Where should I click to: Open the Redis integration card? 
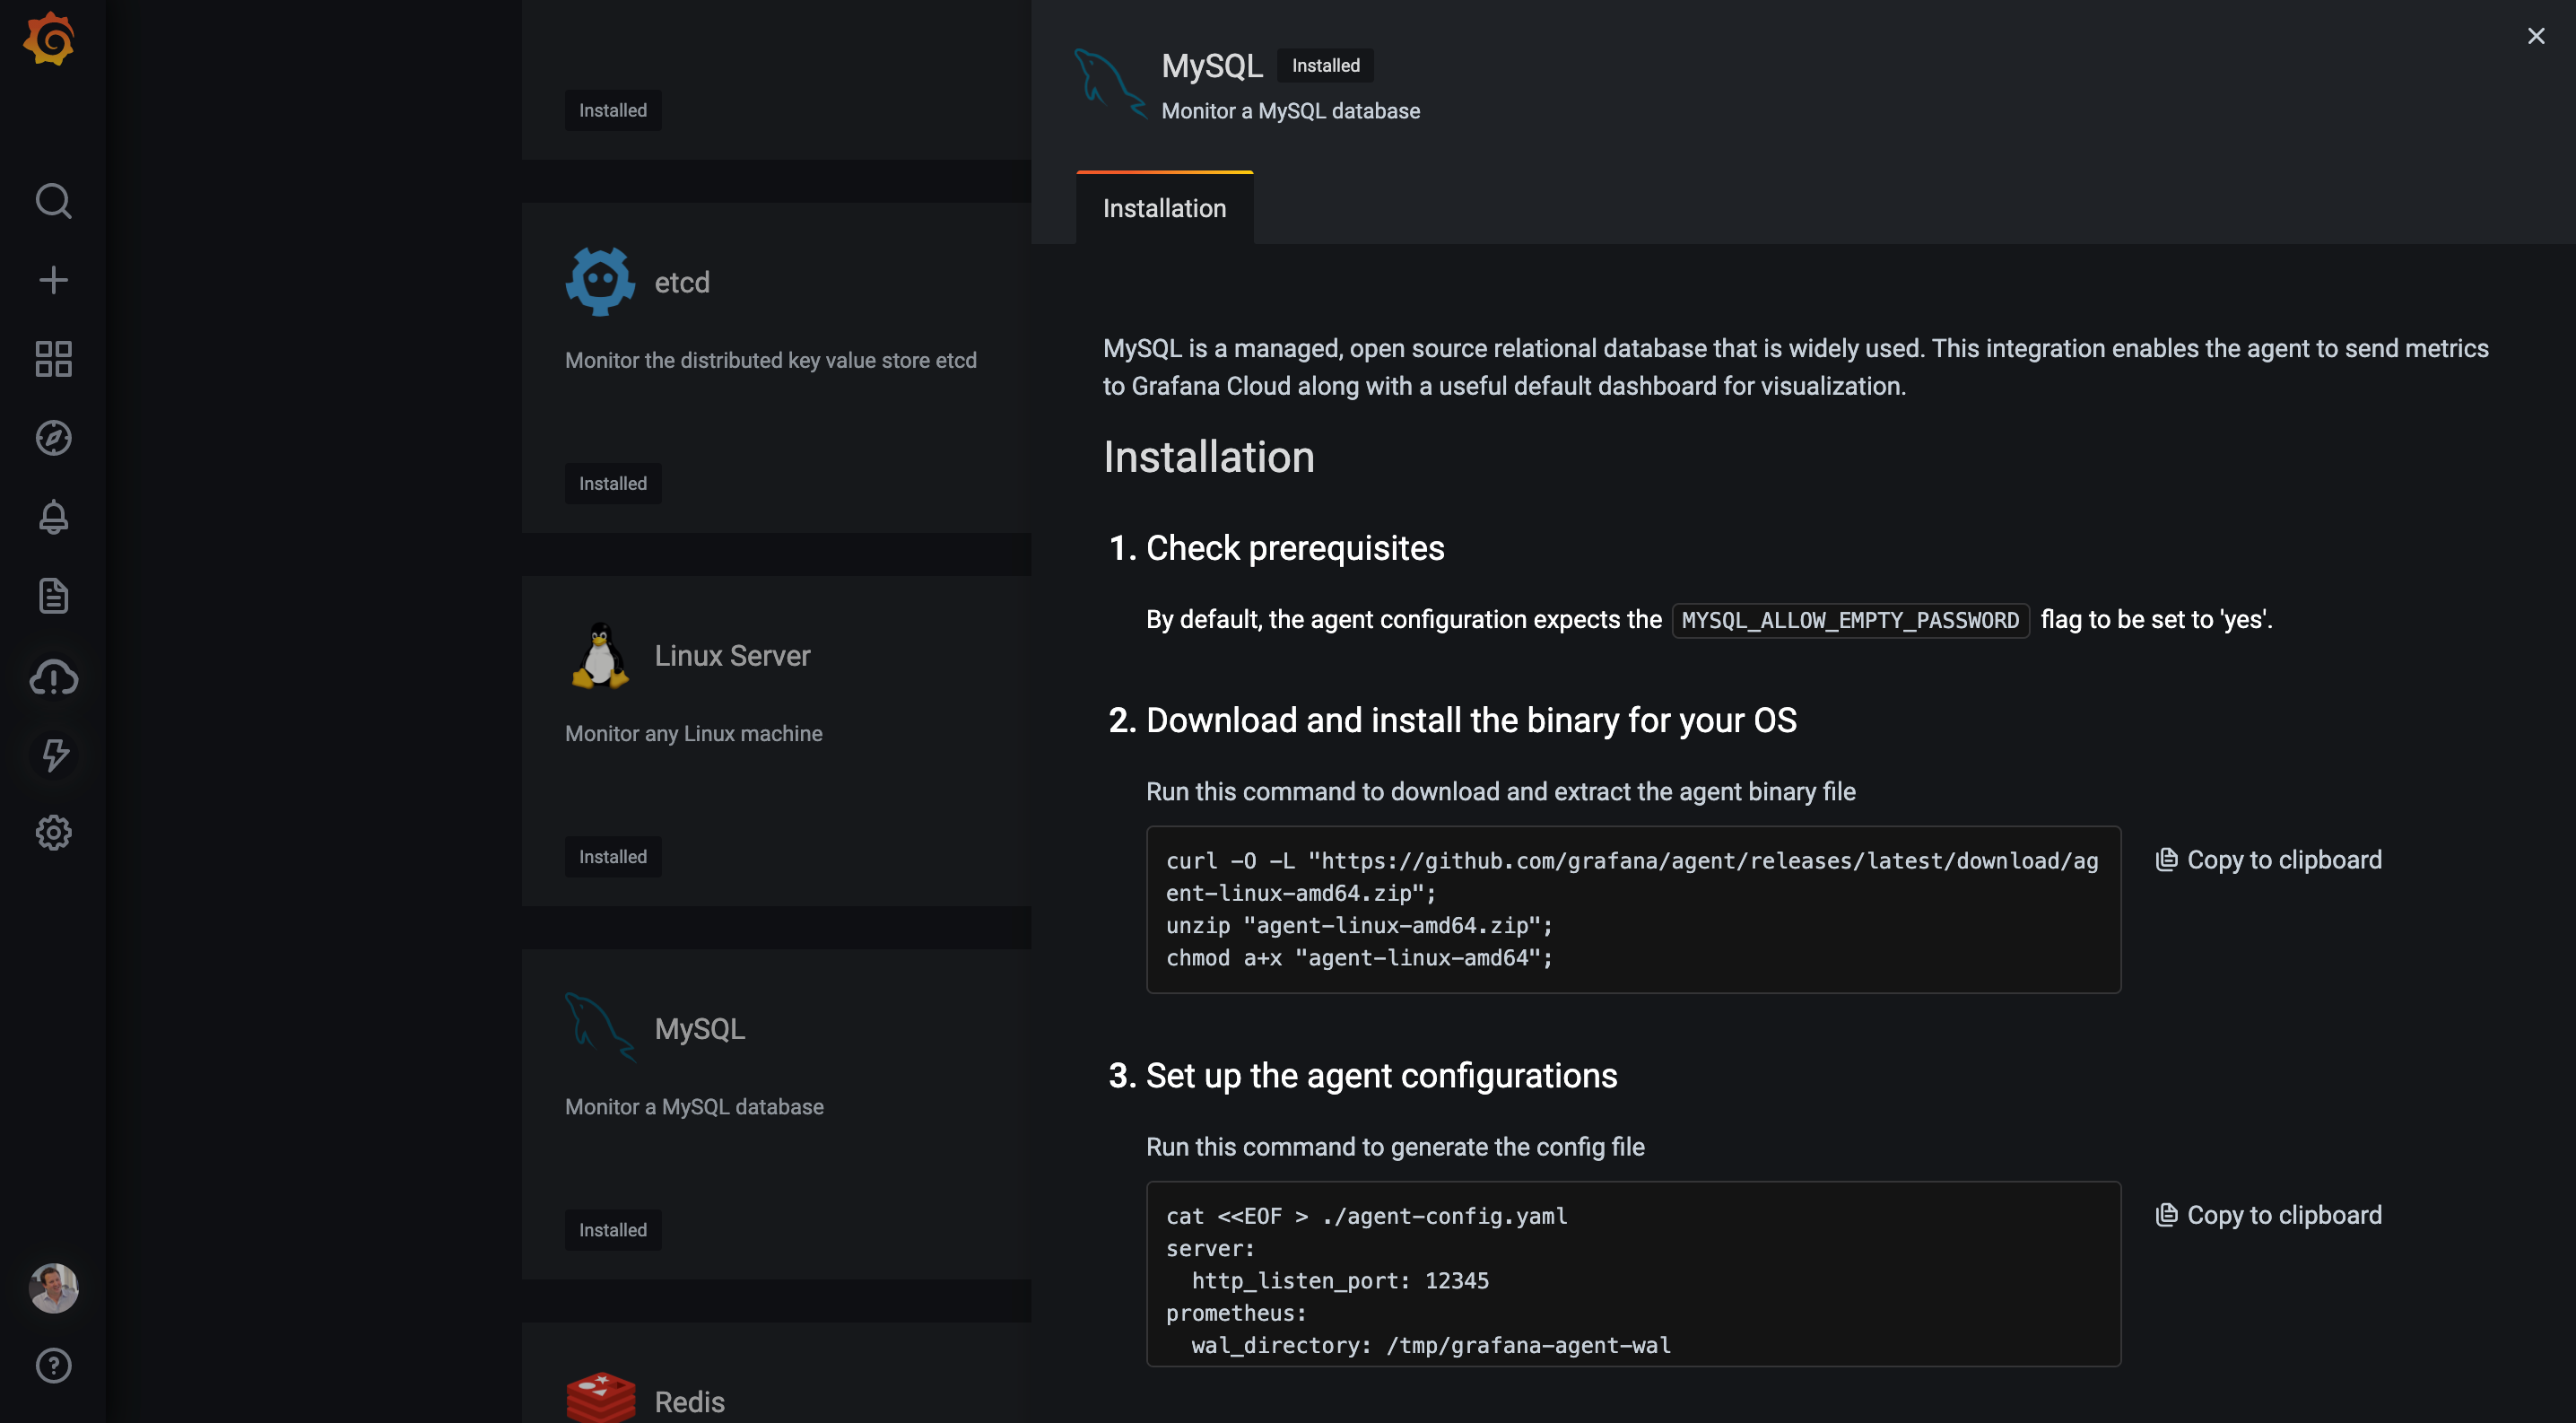(690, 1400)
